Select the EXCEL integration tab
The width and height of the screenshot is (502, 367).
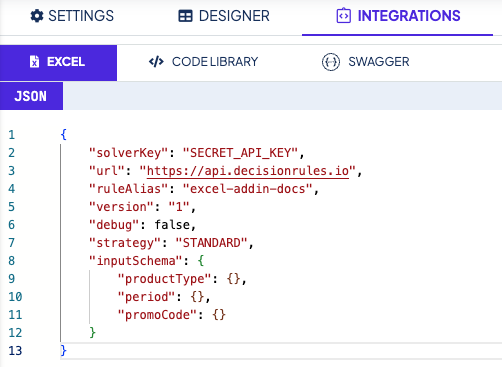pyautogui.click(x=58, y=63)
